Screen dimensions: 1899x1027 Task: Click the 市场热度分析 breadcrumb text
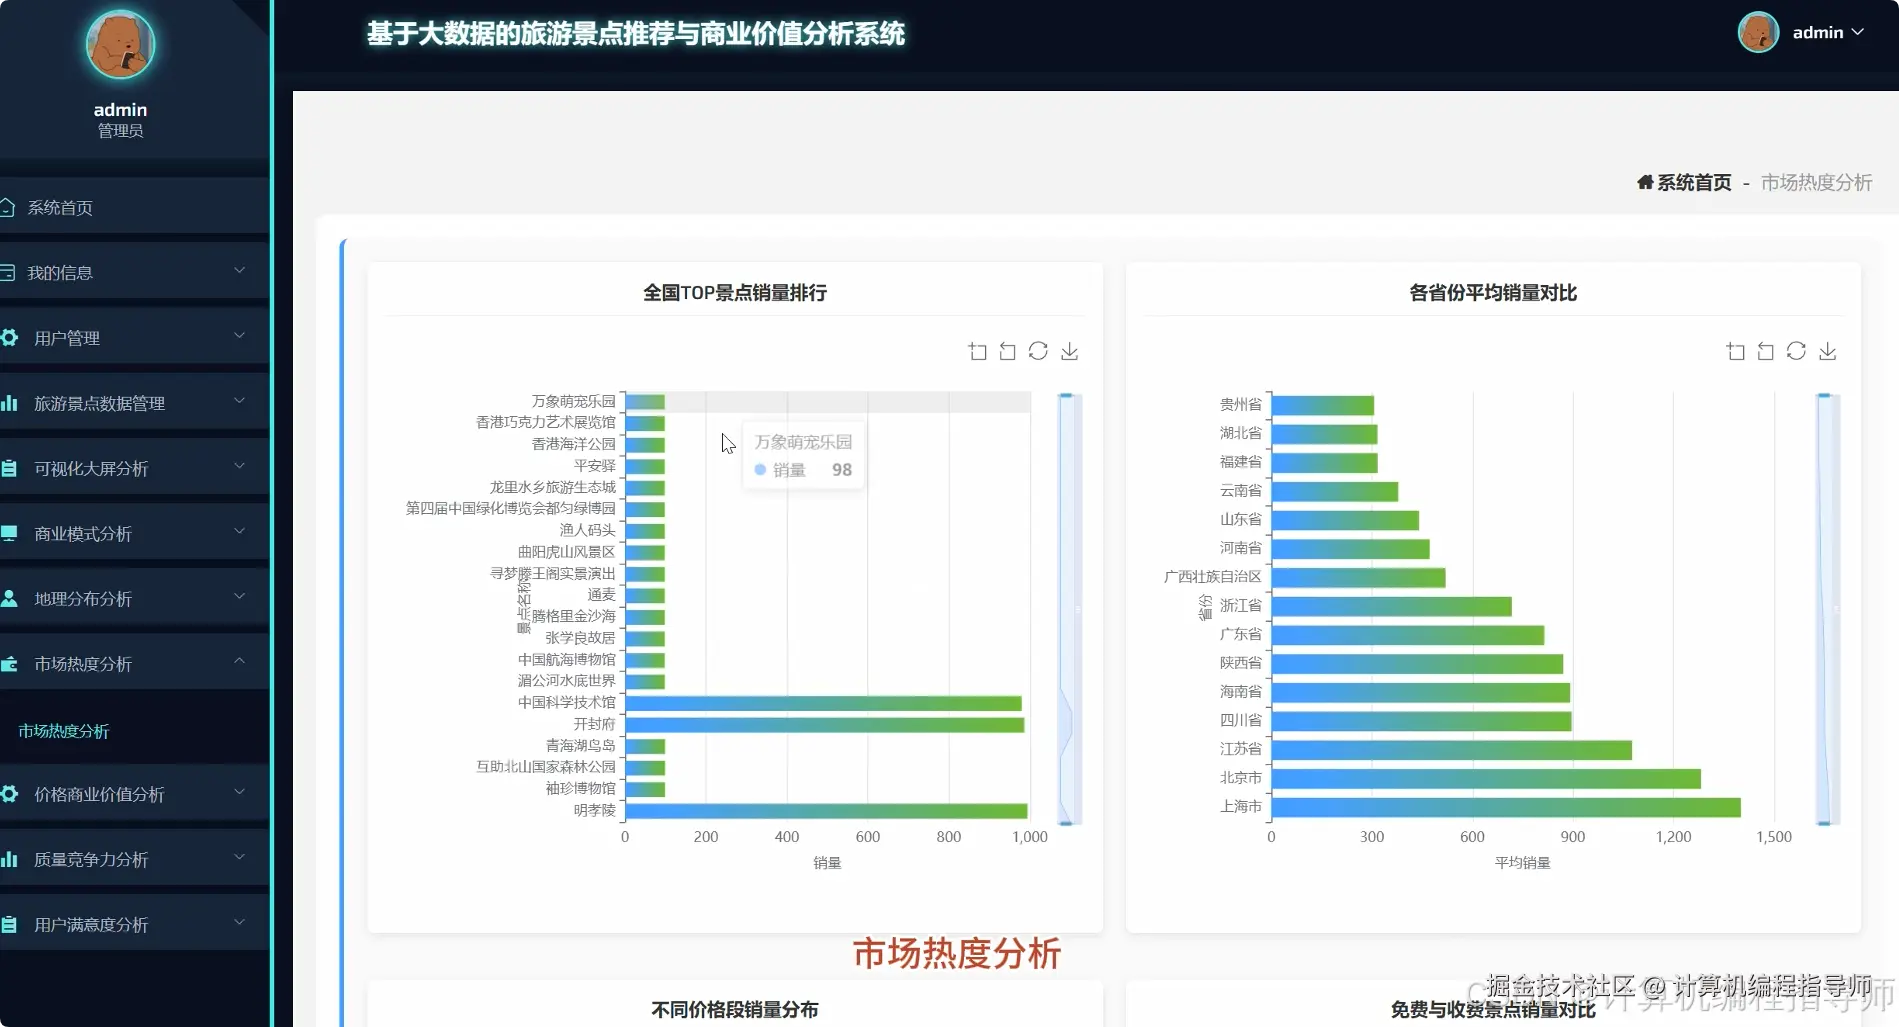point(1816,182)
